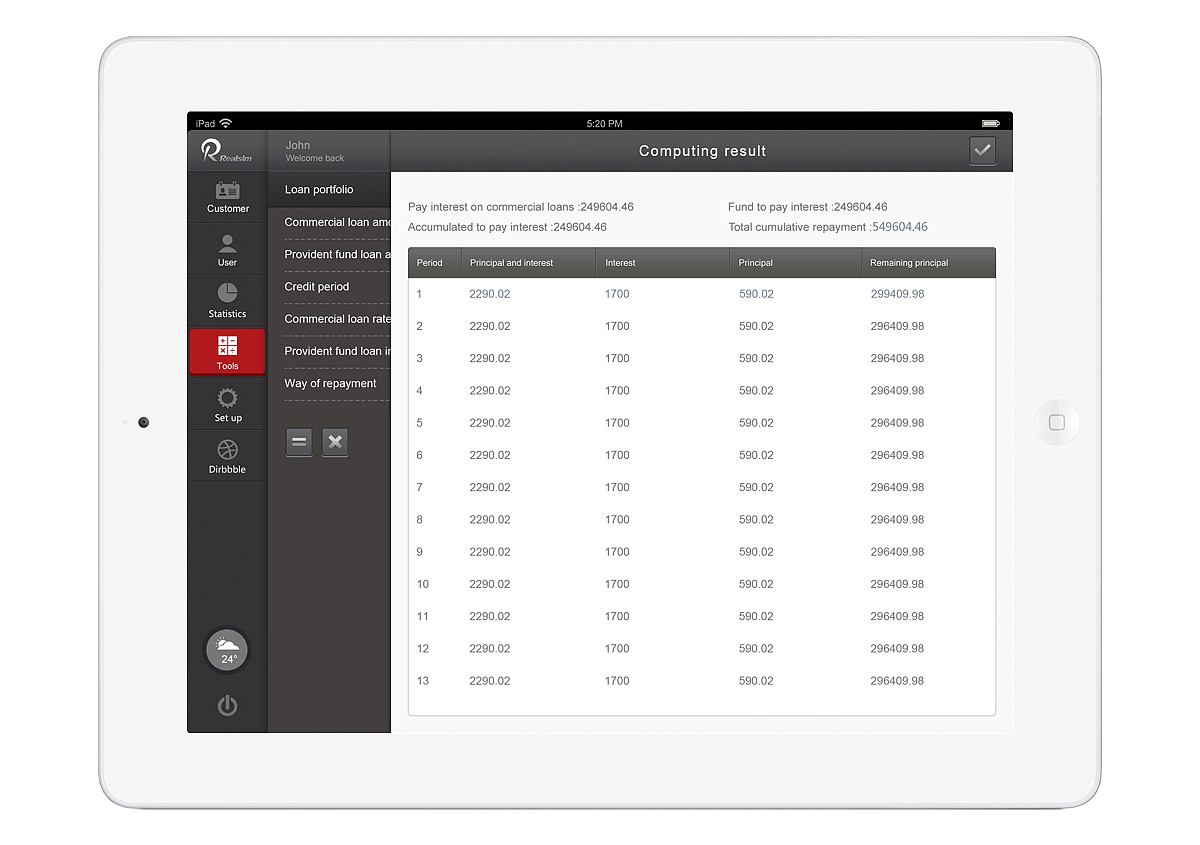1200x845 pixels.
Task: Tap Fund to pay interest text
Action: pyautogui.click(x=808, y=207)
